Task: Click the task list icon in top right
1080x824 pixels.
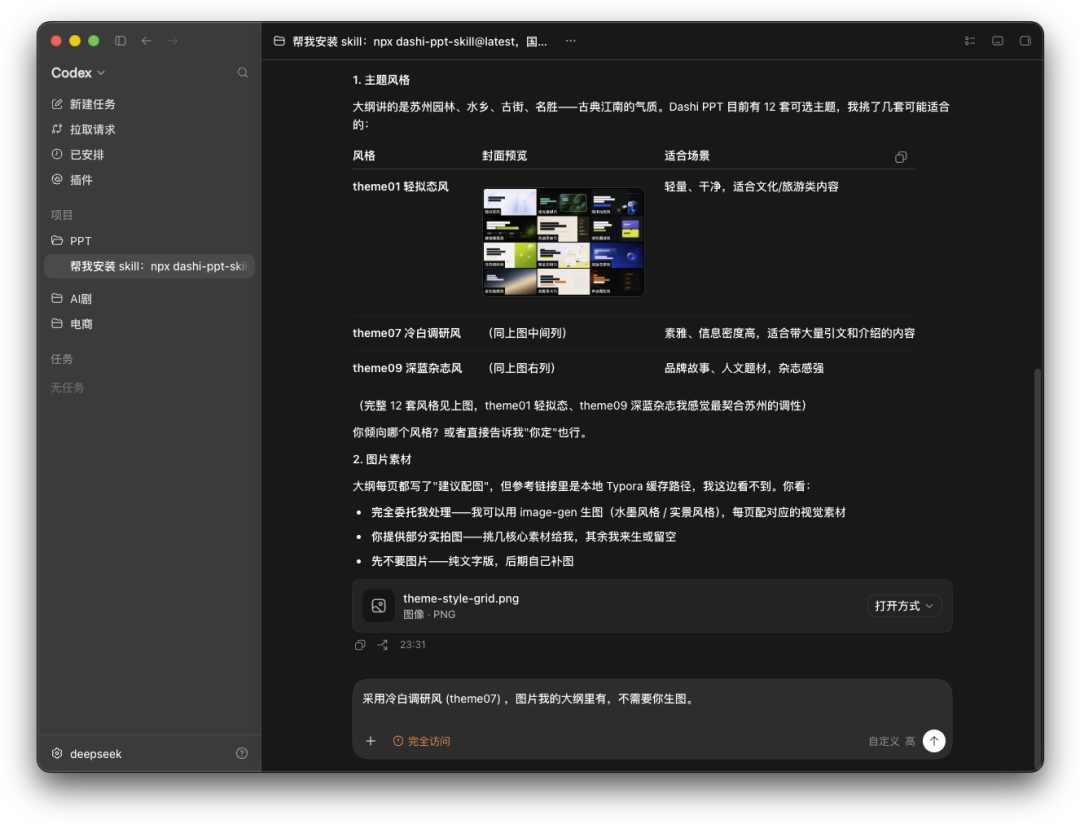Action: (x=970, y=41)
